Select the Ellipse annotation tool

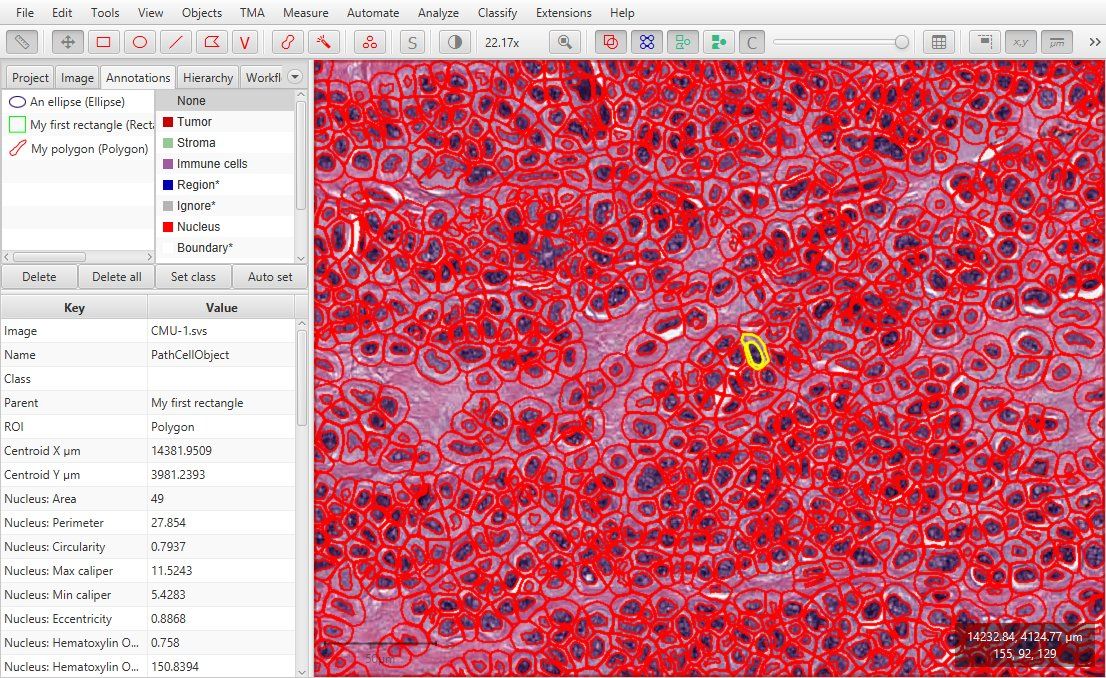[x=139, y=42]
